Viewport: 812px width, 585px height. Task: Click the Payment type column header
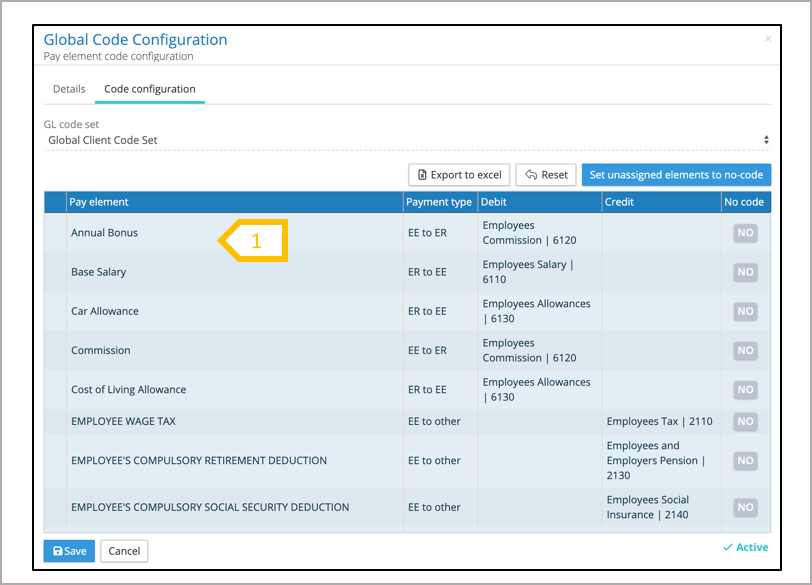click(439, 202)
